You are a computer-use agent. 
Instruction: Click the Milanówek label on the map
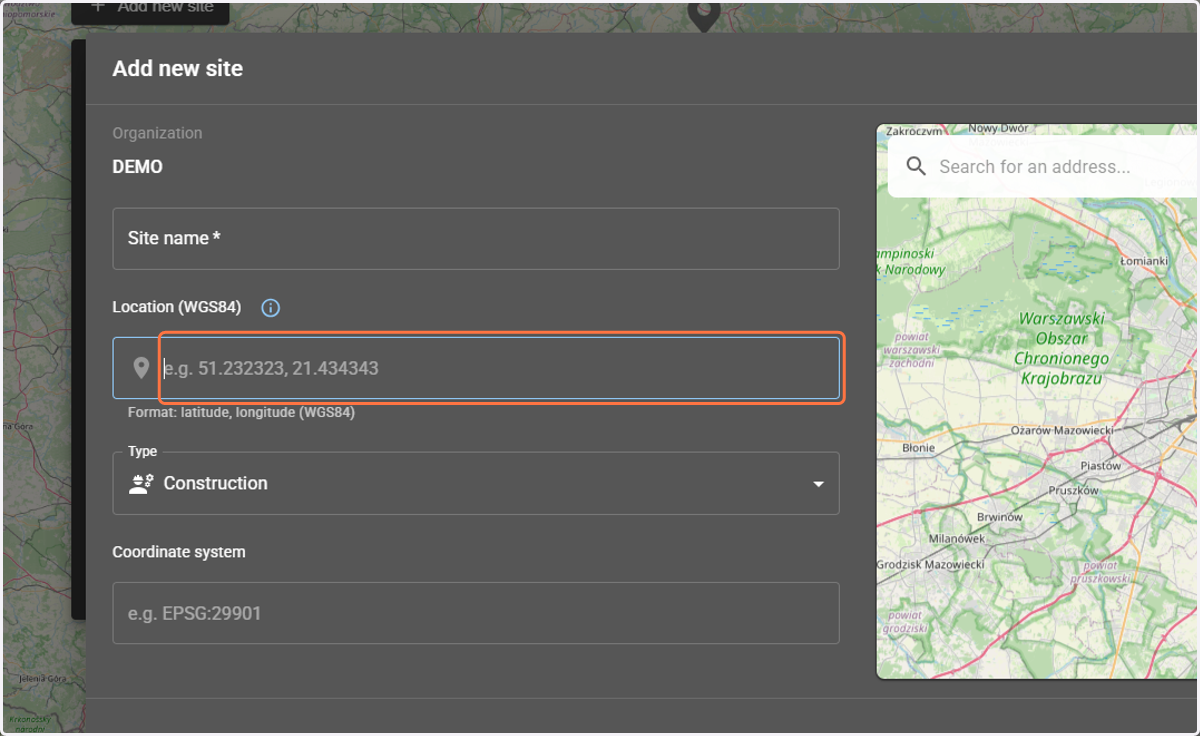coord(957,538)
